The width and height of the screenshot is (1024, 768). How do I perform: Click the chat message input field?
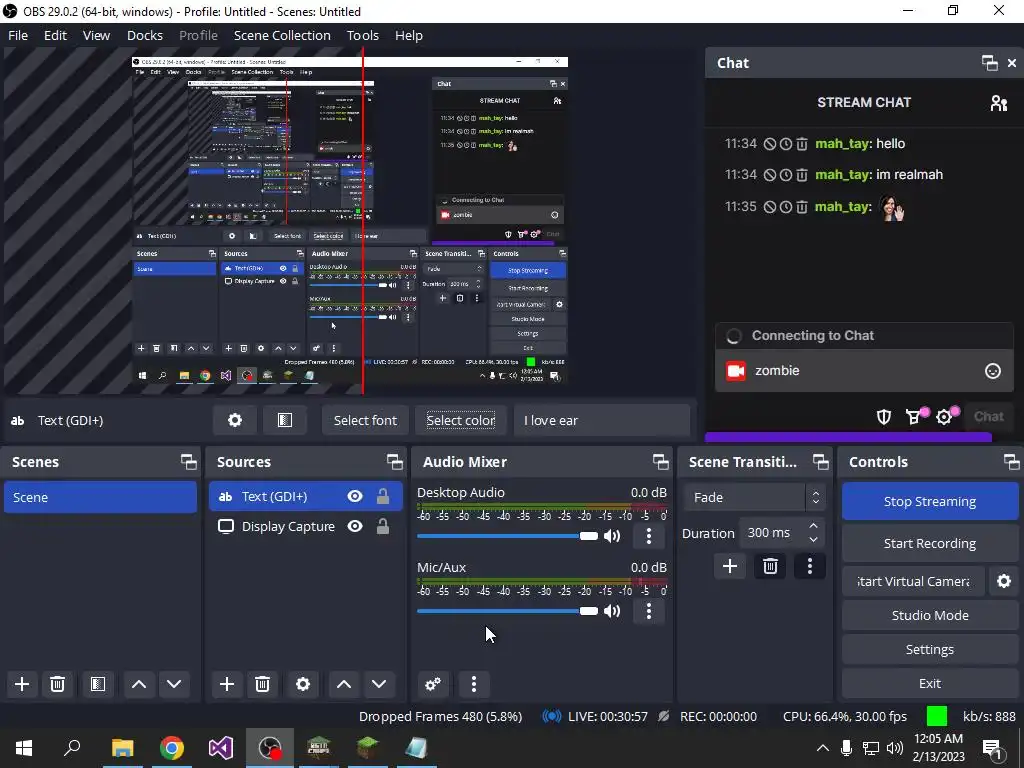point(863,371)
